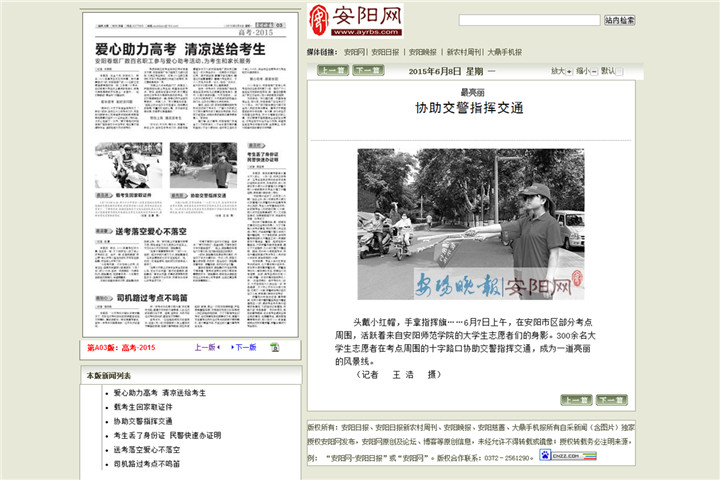Click the 站内检索 search button
720x480 pixels.
pyautogui.click(x=619, y=20)
